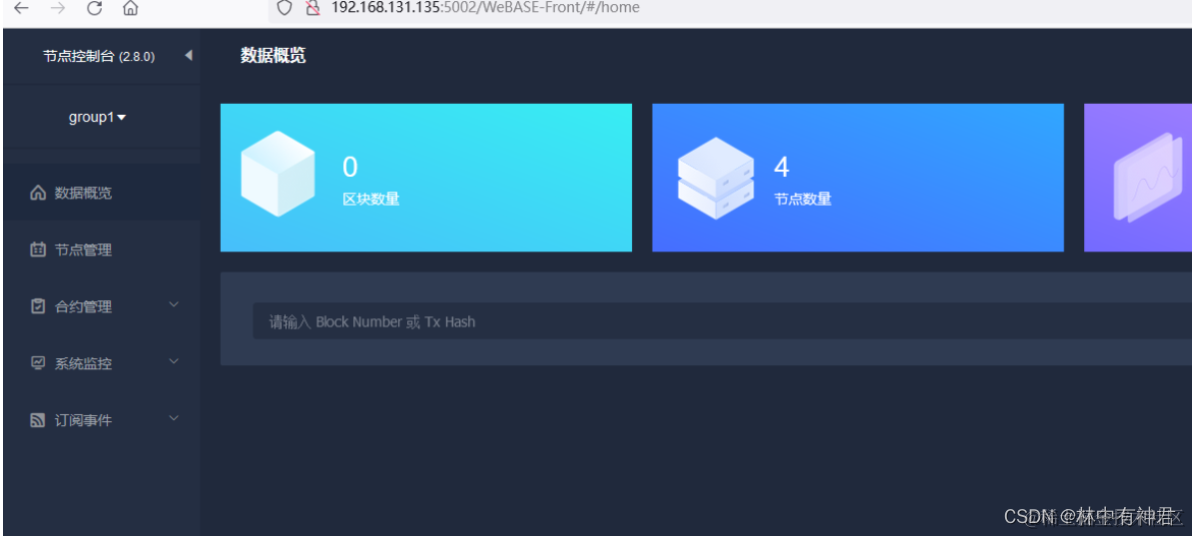The image size is (1192, 536).
Task: Click the browser forward arrow
Action: pos(58,8)
